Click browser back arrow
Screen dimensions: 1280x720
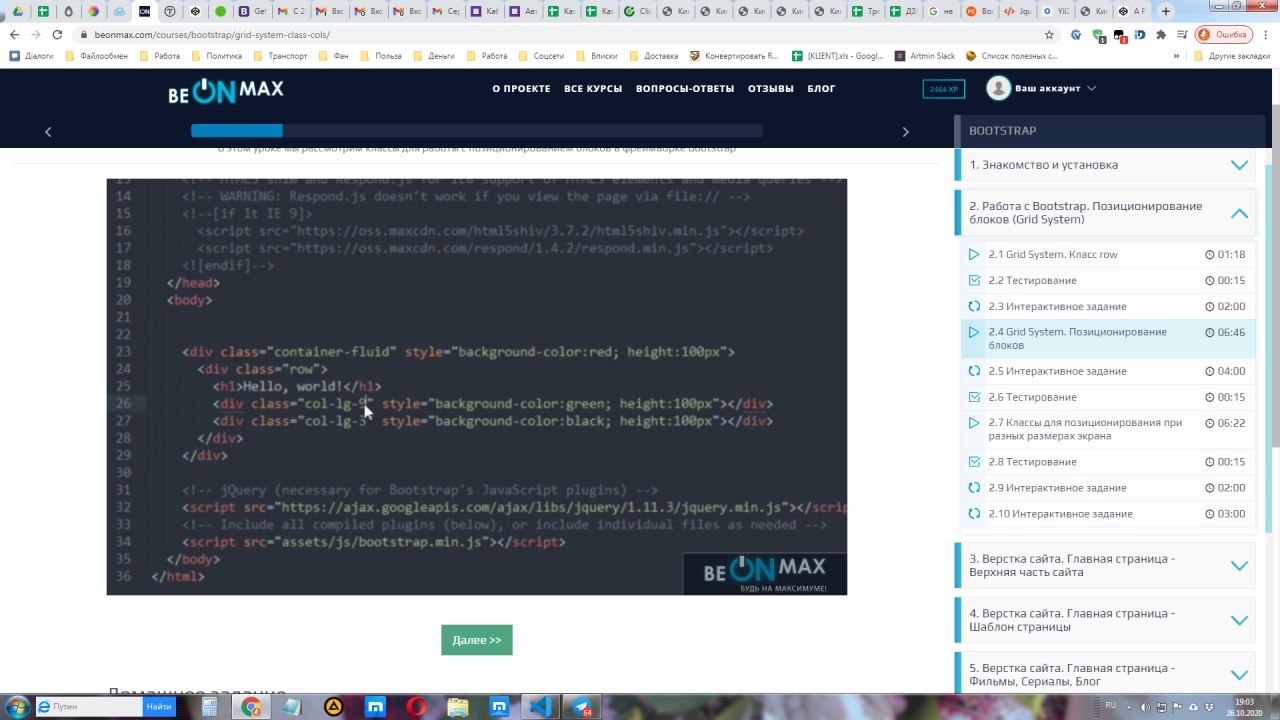(14, 34)
